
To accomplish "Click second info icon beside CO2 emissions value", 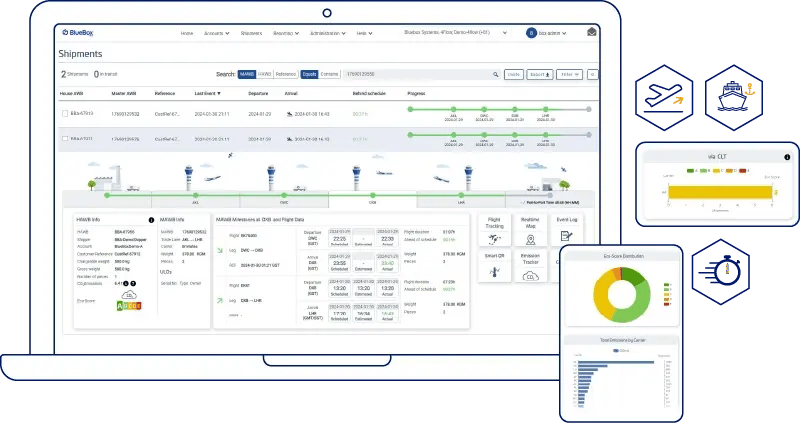I will pos(133,283).
